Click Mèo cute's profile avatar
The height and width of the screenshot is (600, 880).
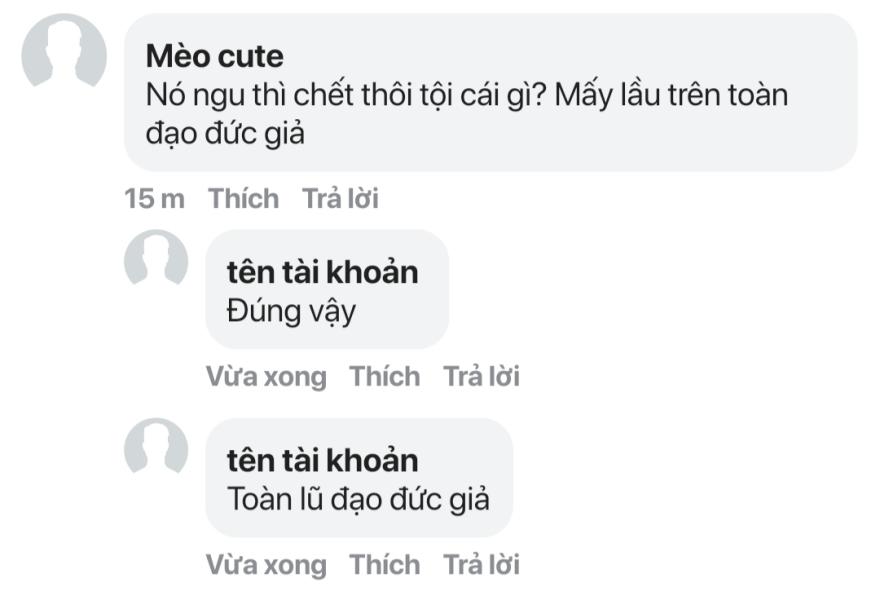point(64,50)
